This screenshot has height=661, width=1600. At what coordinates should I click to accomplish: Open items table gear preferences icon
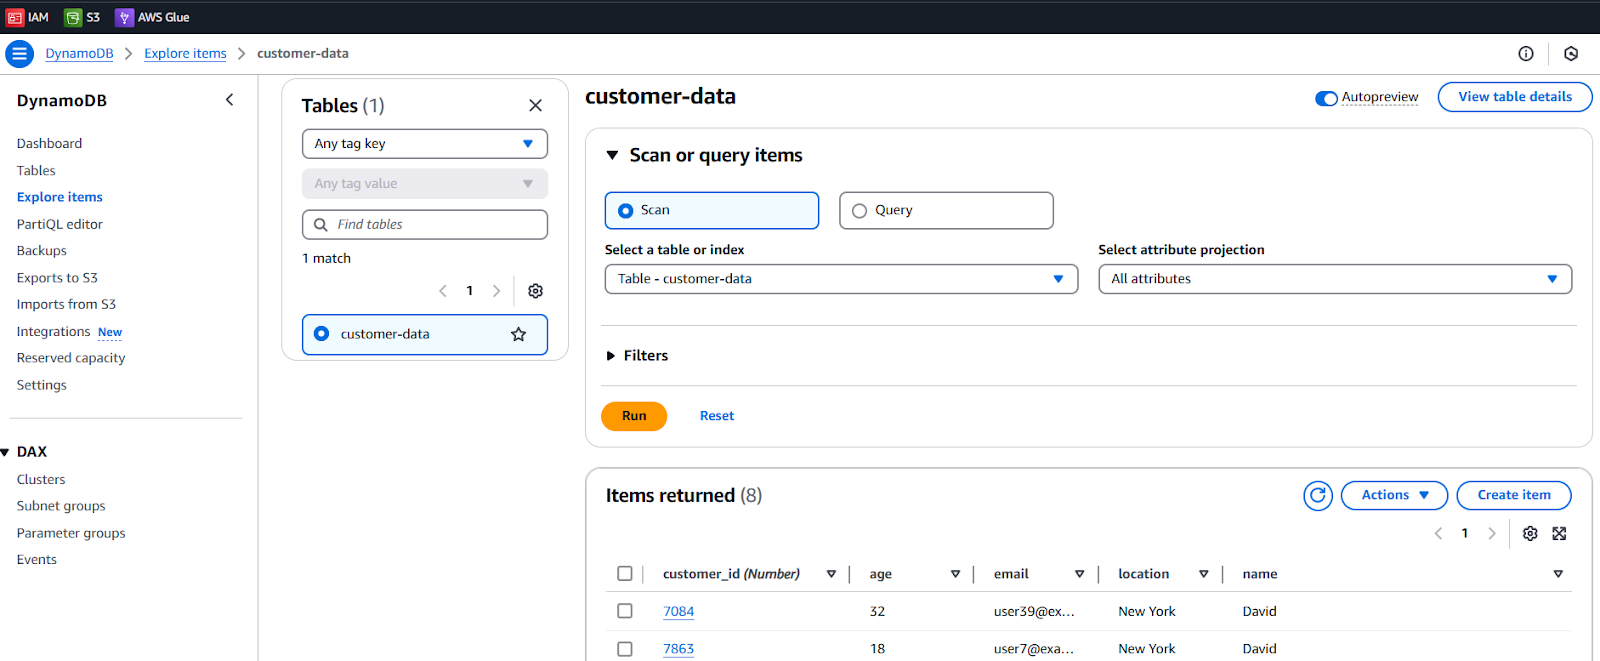1530,534
